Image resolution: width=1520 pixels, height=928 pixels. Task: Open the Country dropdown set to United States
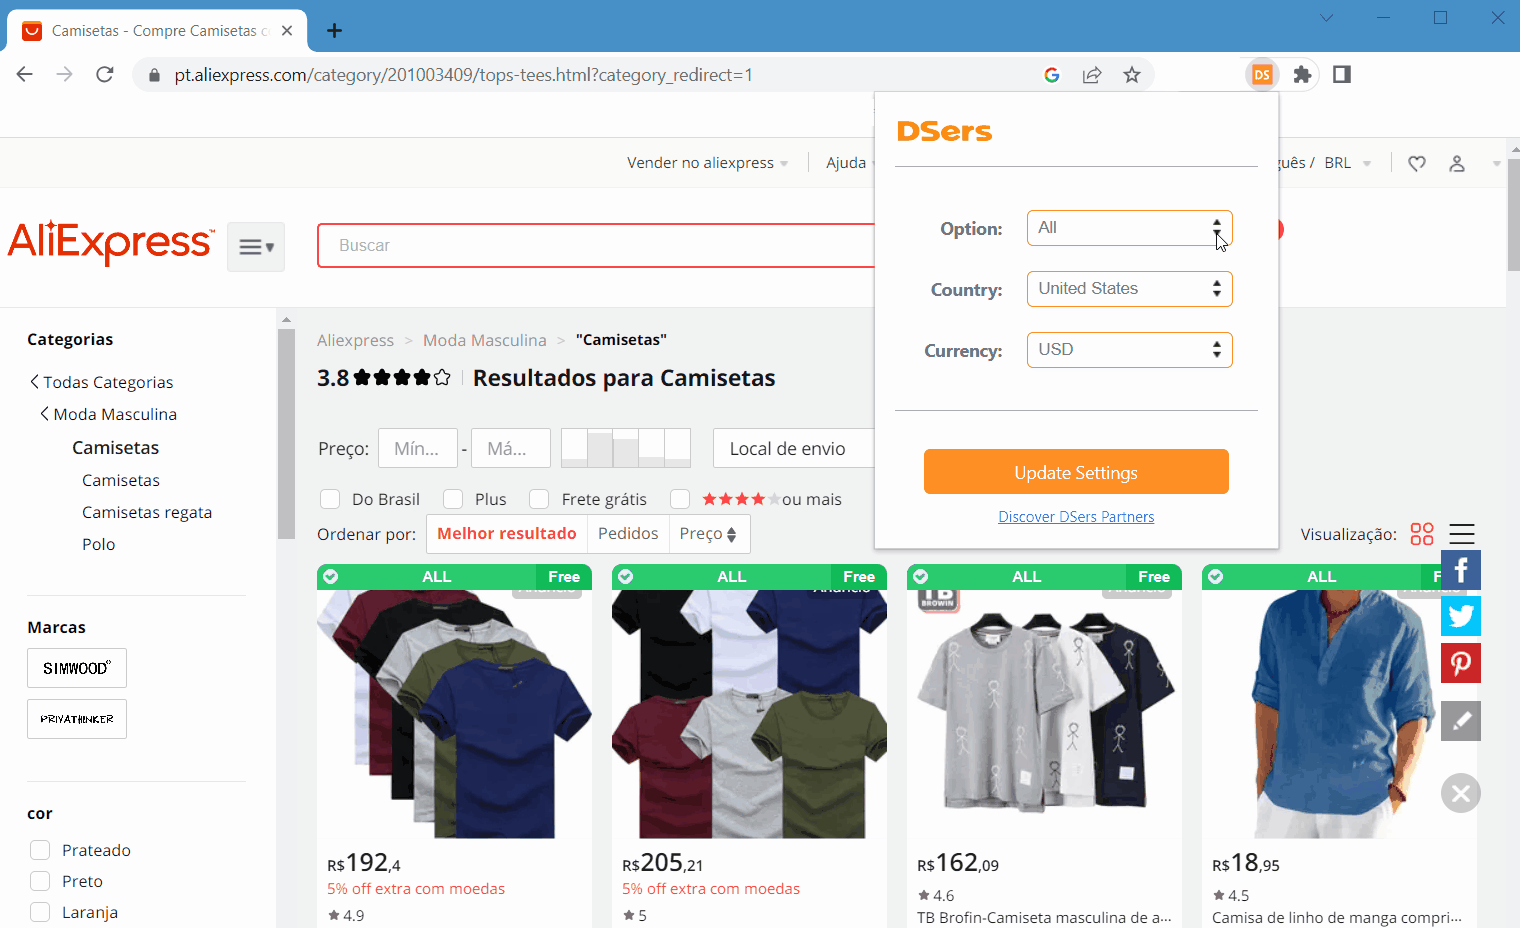click(x=1129, y=289)
